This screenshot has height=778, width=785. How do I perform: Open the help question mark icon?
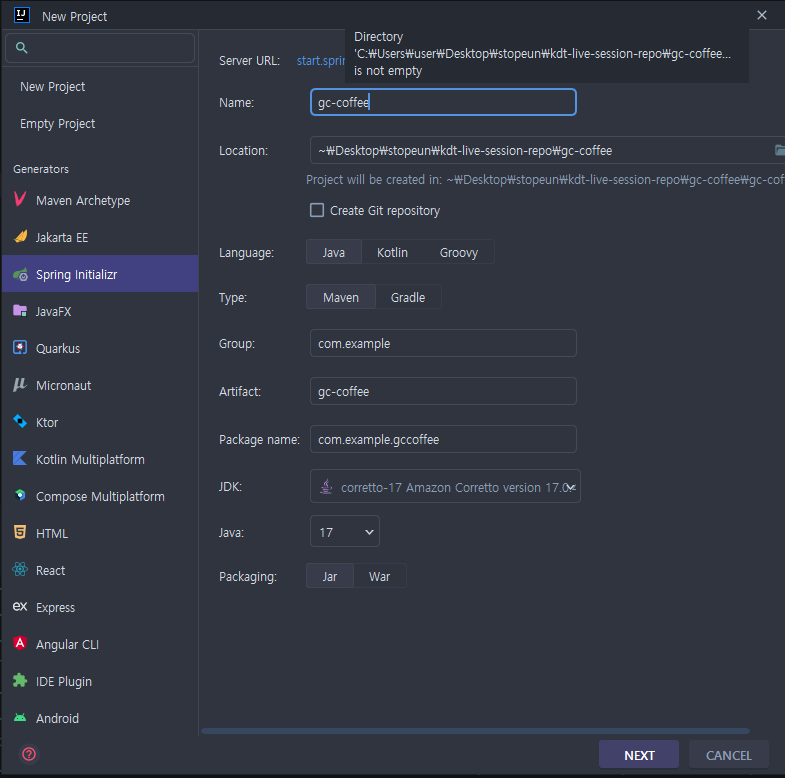click(x=29, y=754)
